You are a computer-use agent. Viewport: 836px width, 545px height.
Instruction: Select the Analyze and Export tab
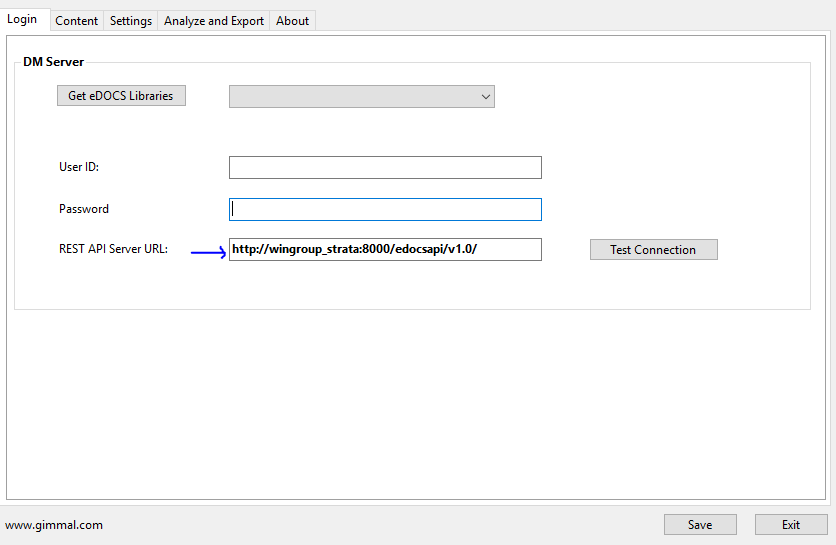coord(214,20)
